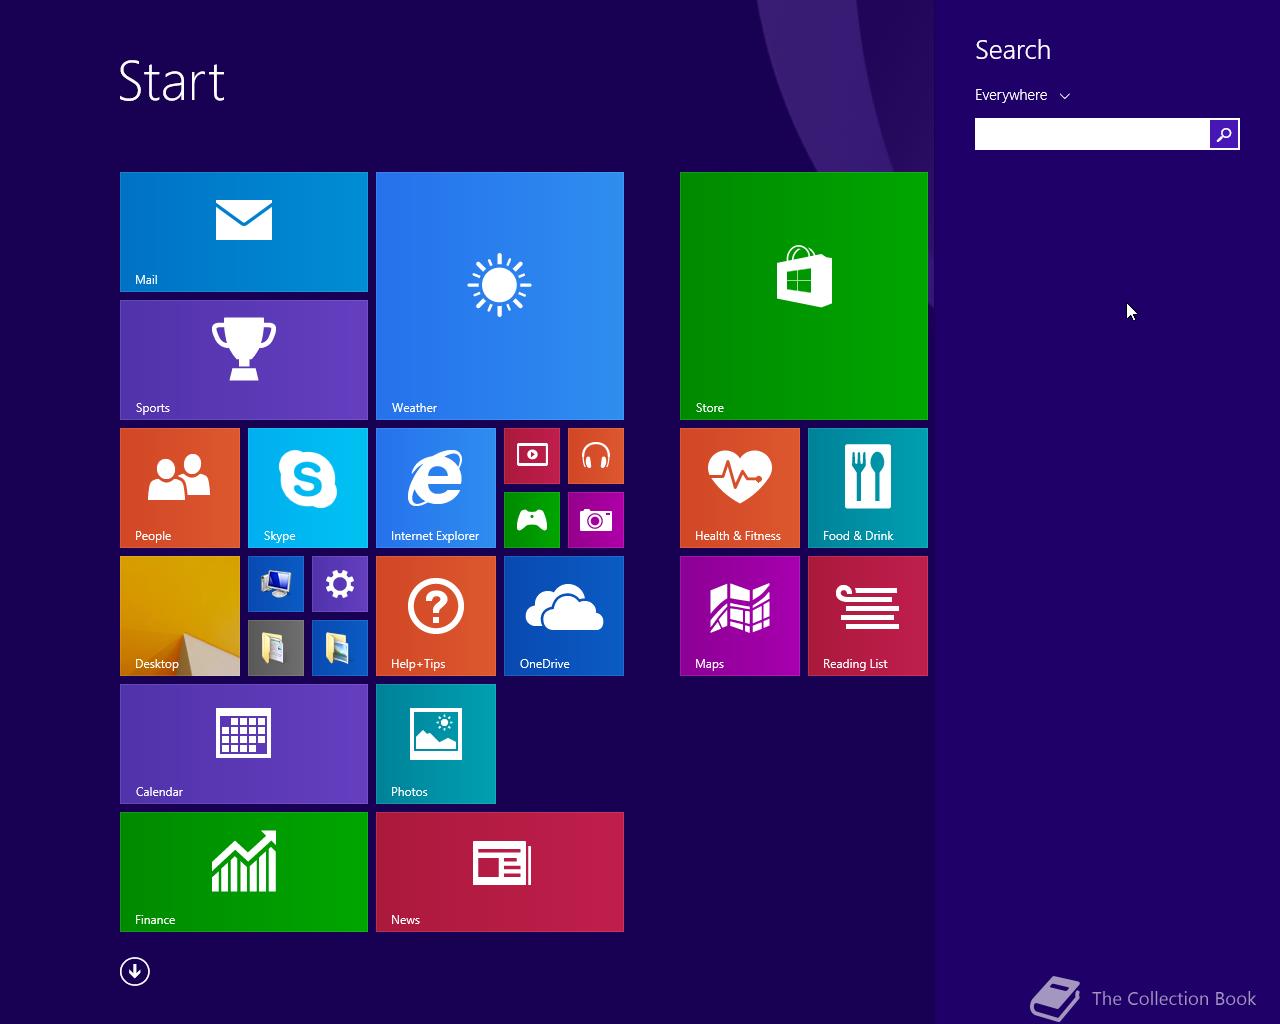The width and height of the screenshot is (1280, 1024).
Task: Open the Finance tile
Action: [244, 872]
